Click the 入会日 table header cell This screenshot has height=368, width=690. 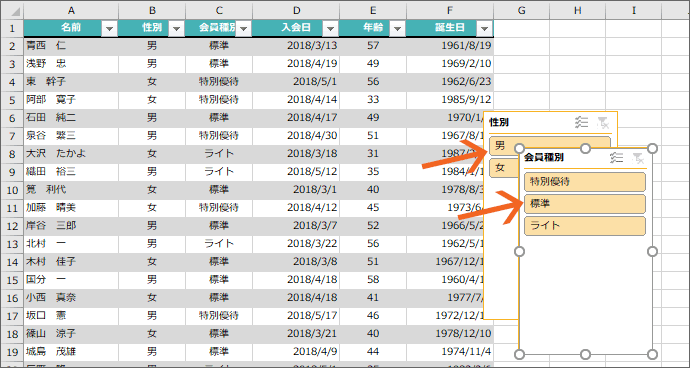(x=296, y=29)
